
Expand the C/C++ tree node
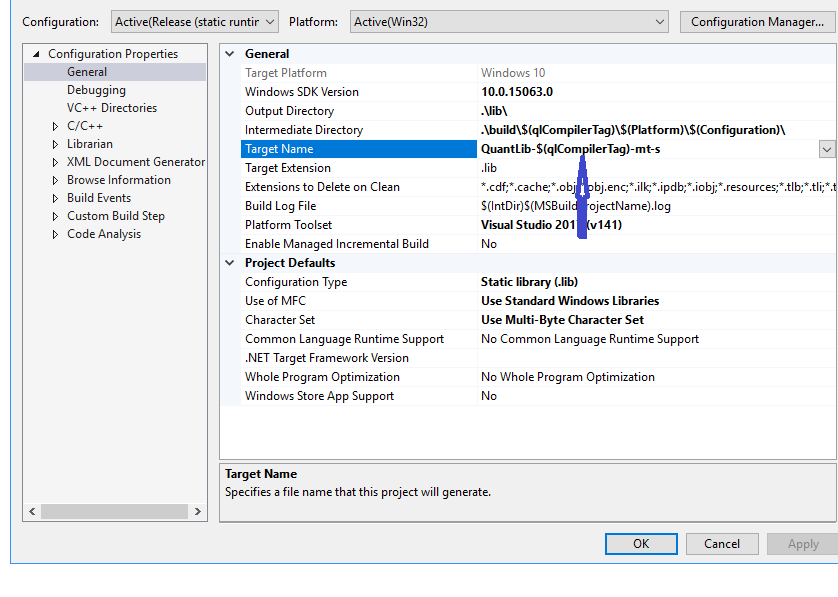(x=56, y=126)
